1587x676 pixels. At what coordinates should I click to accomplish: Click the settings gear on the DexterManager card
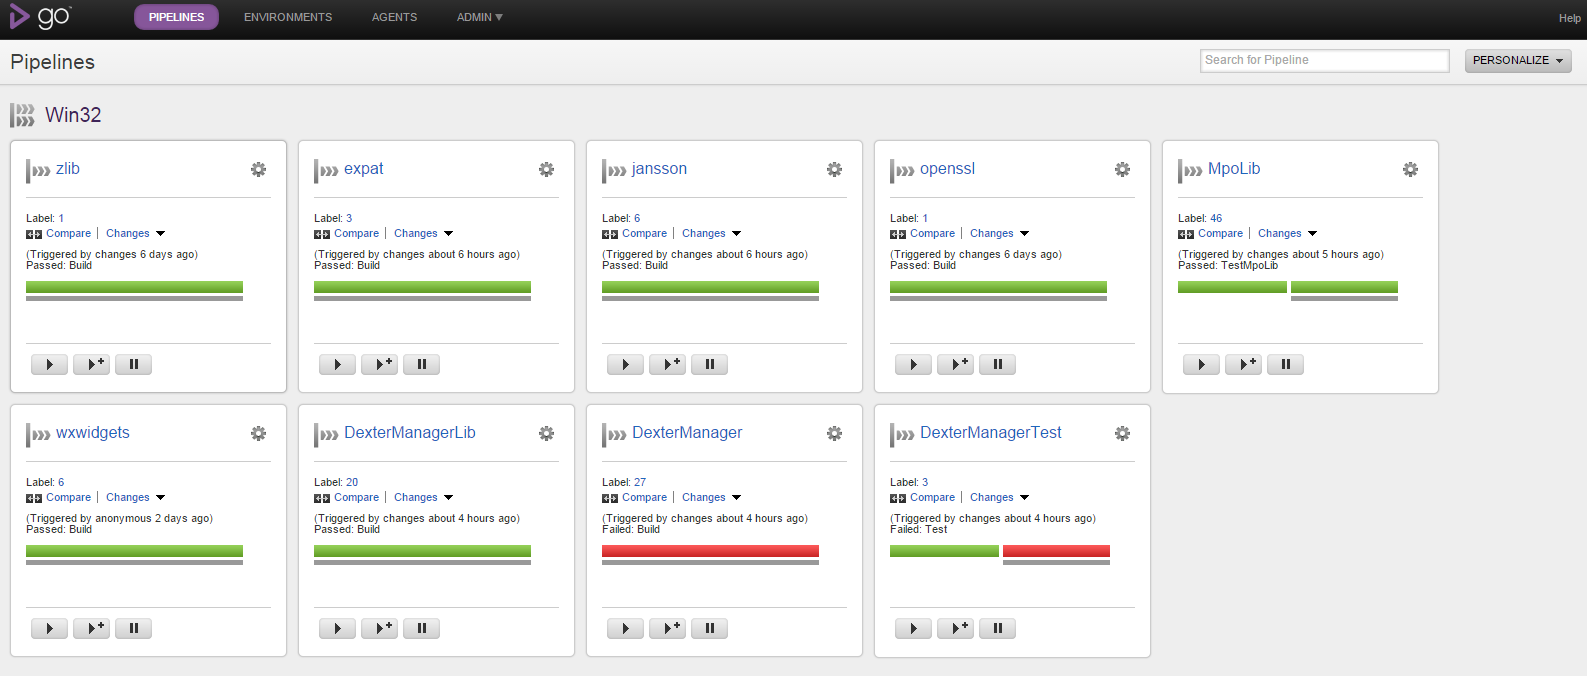pos(834,434)
